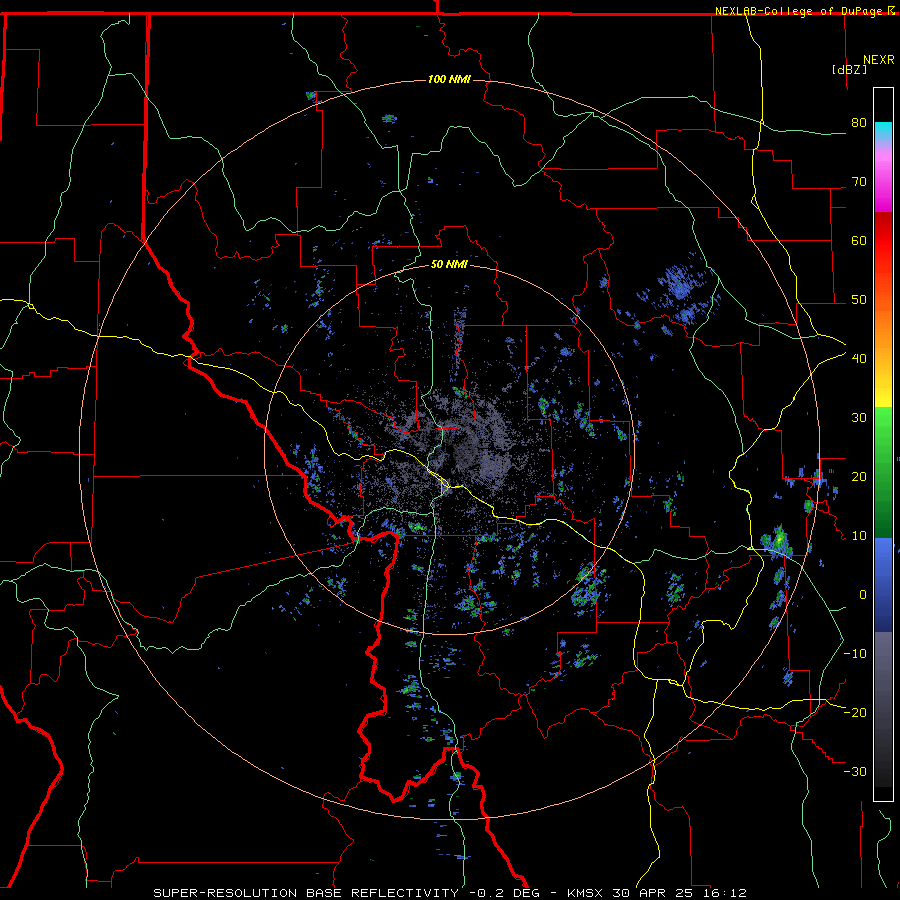Click the -20 value on dBZ scale
Image resolution: width=900 pixels, height=900 pixels.
pyautogui.click(x=855, y=712)
